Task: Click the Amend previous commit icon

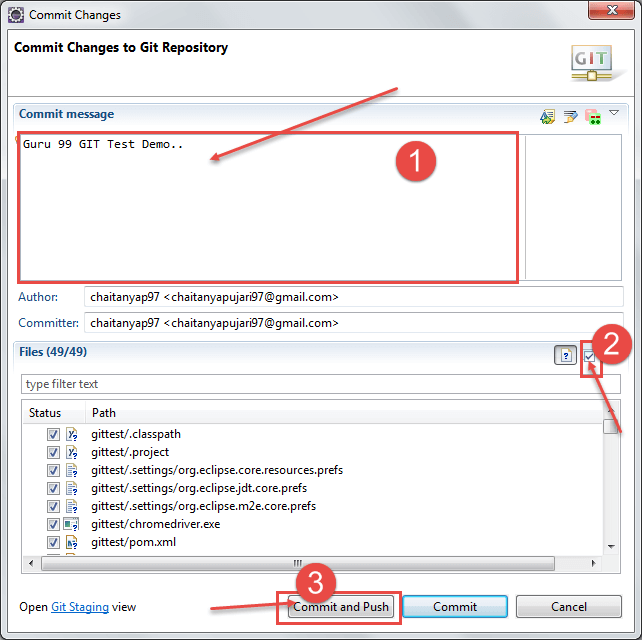Action: [547, 116]
